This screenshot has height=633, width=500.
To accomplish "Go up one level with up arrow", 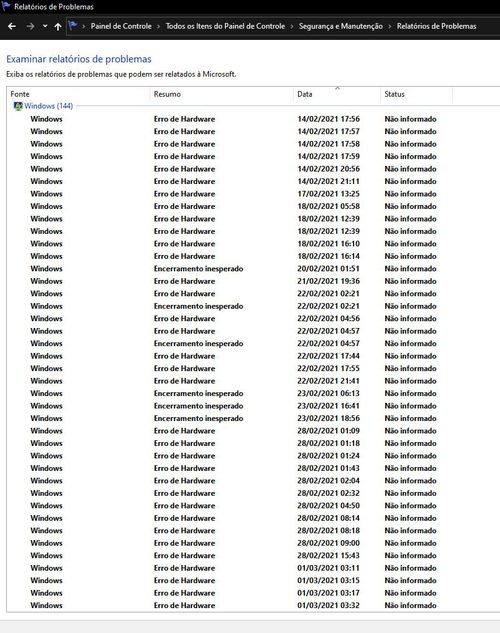I will click(58, 27).
